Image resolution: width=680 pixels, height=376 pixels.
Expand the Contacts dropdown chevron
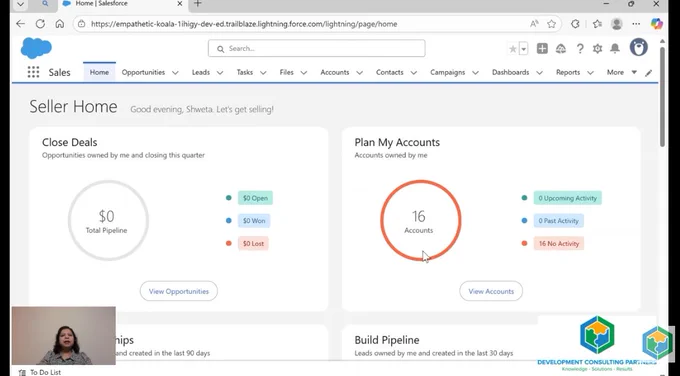pyautogui.click(x=414, y=73)
